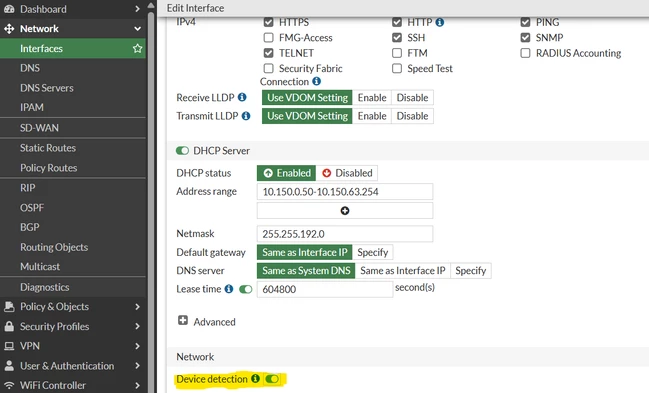This screenshot has width=649, height=393.
Task: Click the Dashboard gauge icon
Action: (9, 9)
